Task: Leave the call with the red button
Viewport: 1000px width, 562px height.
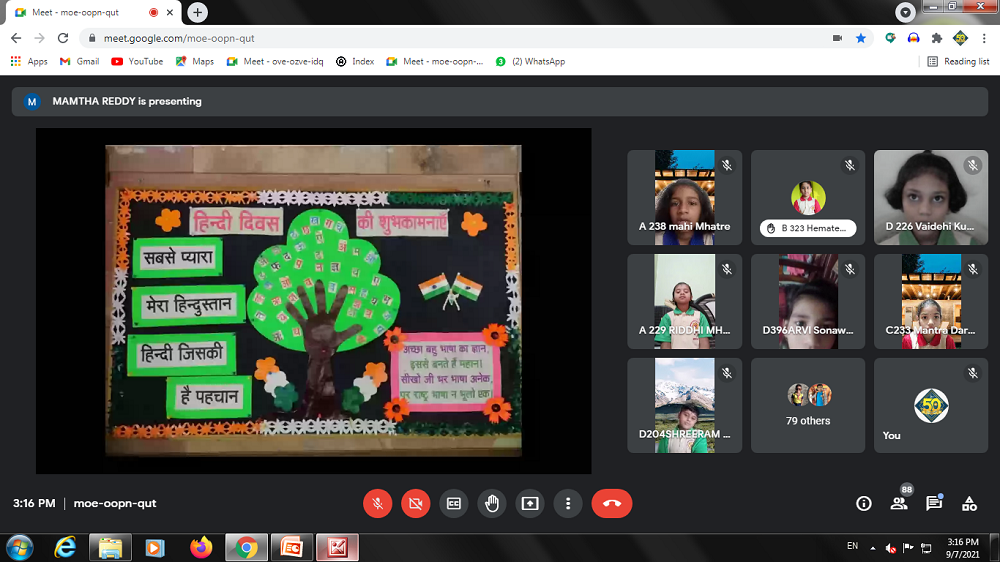Action: coord(611,504)
